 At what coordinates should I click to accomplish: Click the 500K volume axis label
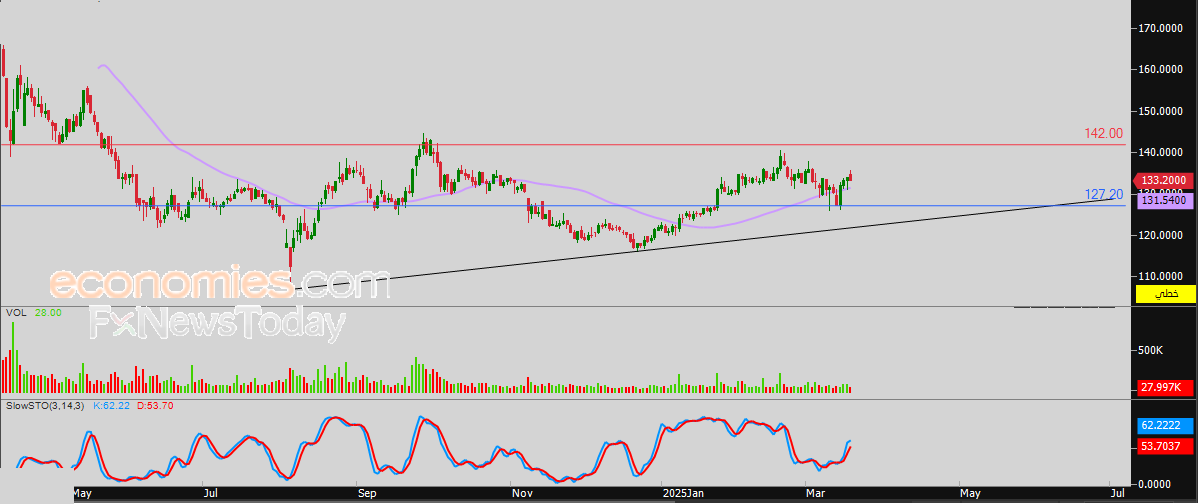point(1151,350)
